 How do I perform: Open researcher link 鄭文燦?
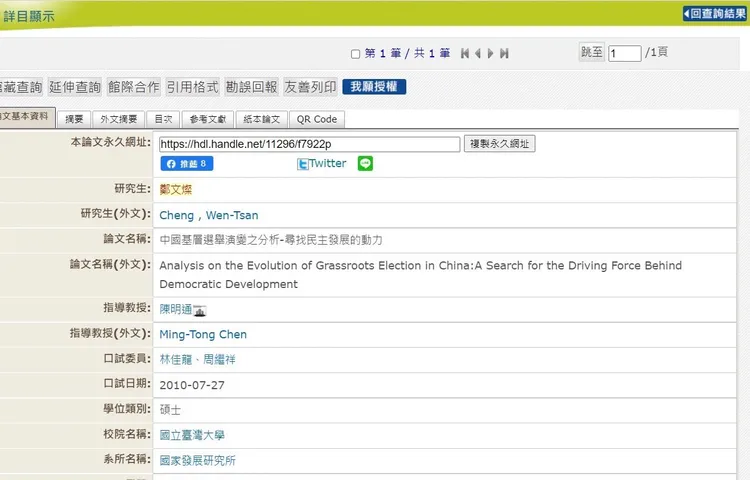(x=176, y=190)
